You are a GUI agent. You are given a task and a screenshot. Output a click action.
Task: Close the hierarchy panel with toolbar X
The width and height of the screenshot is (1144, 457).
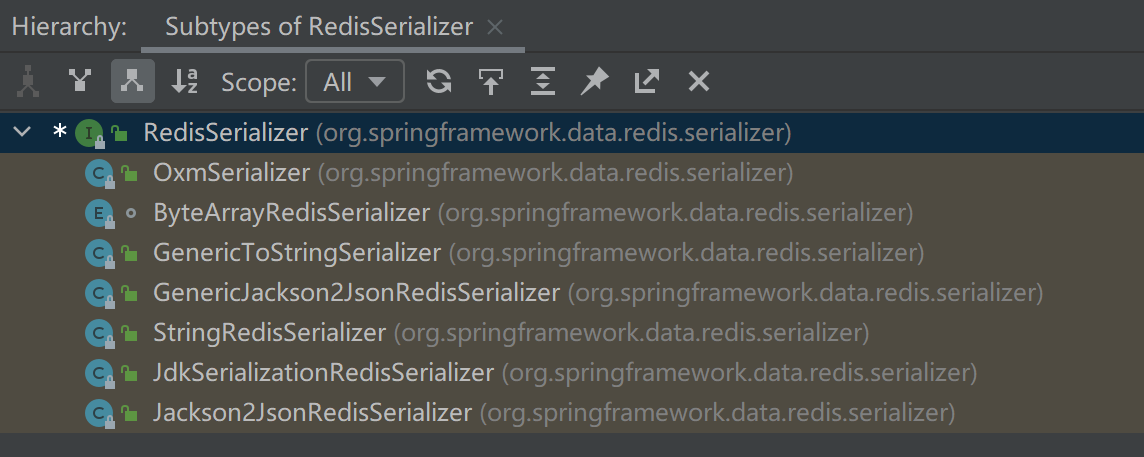pos(699,81)
